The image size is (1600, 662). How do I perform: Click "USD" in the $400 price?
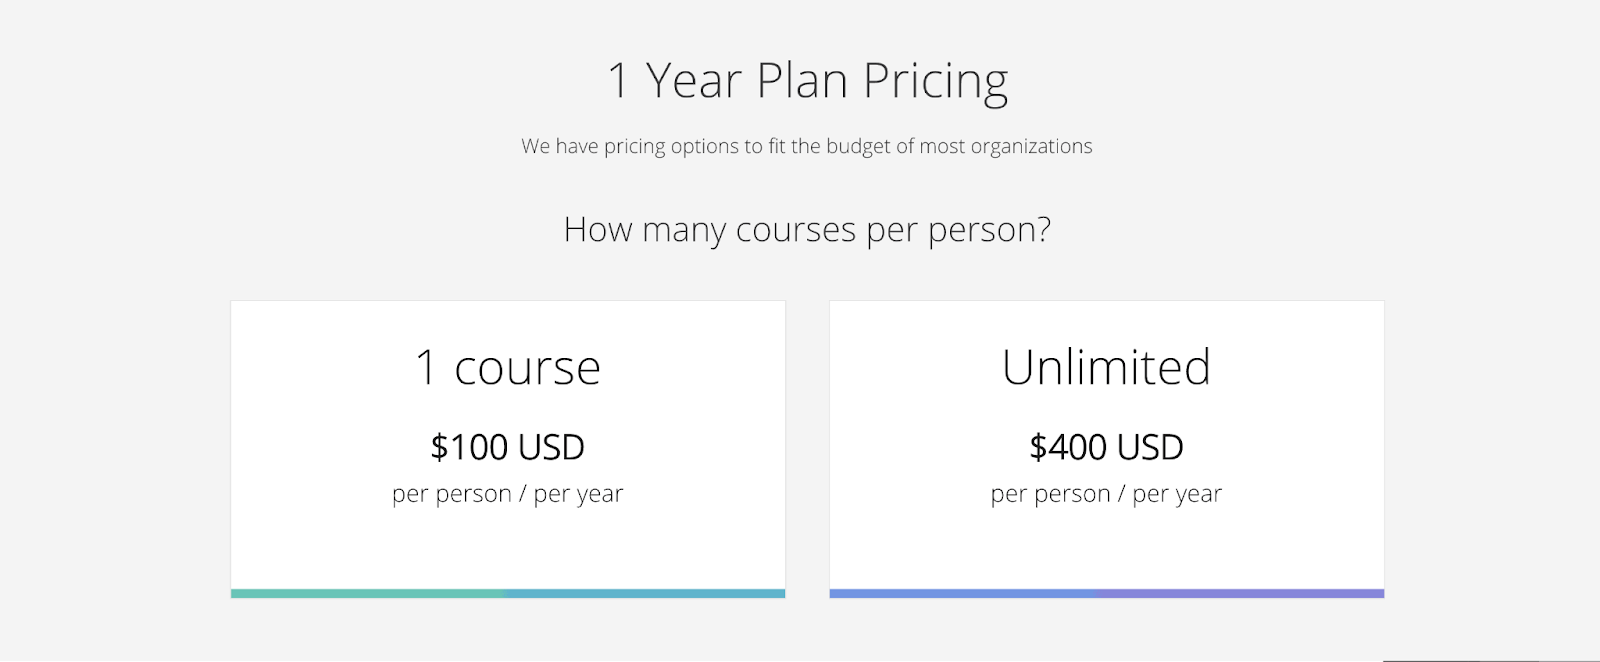pyautogui.click(x=1150, y=447)
